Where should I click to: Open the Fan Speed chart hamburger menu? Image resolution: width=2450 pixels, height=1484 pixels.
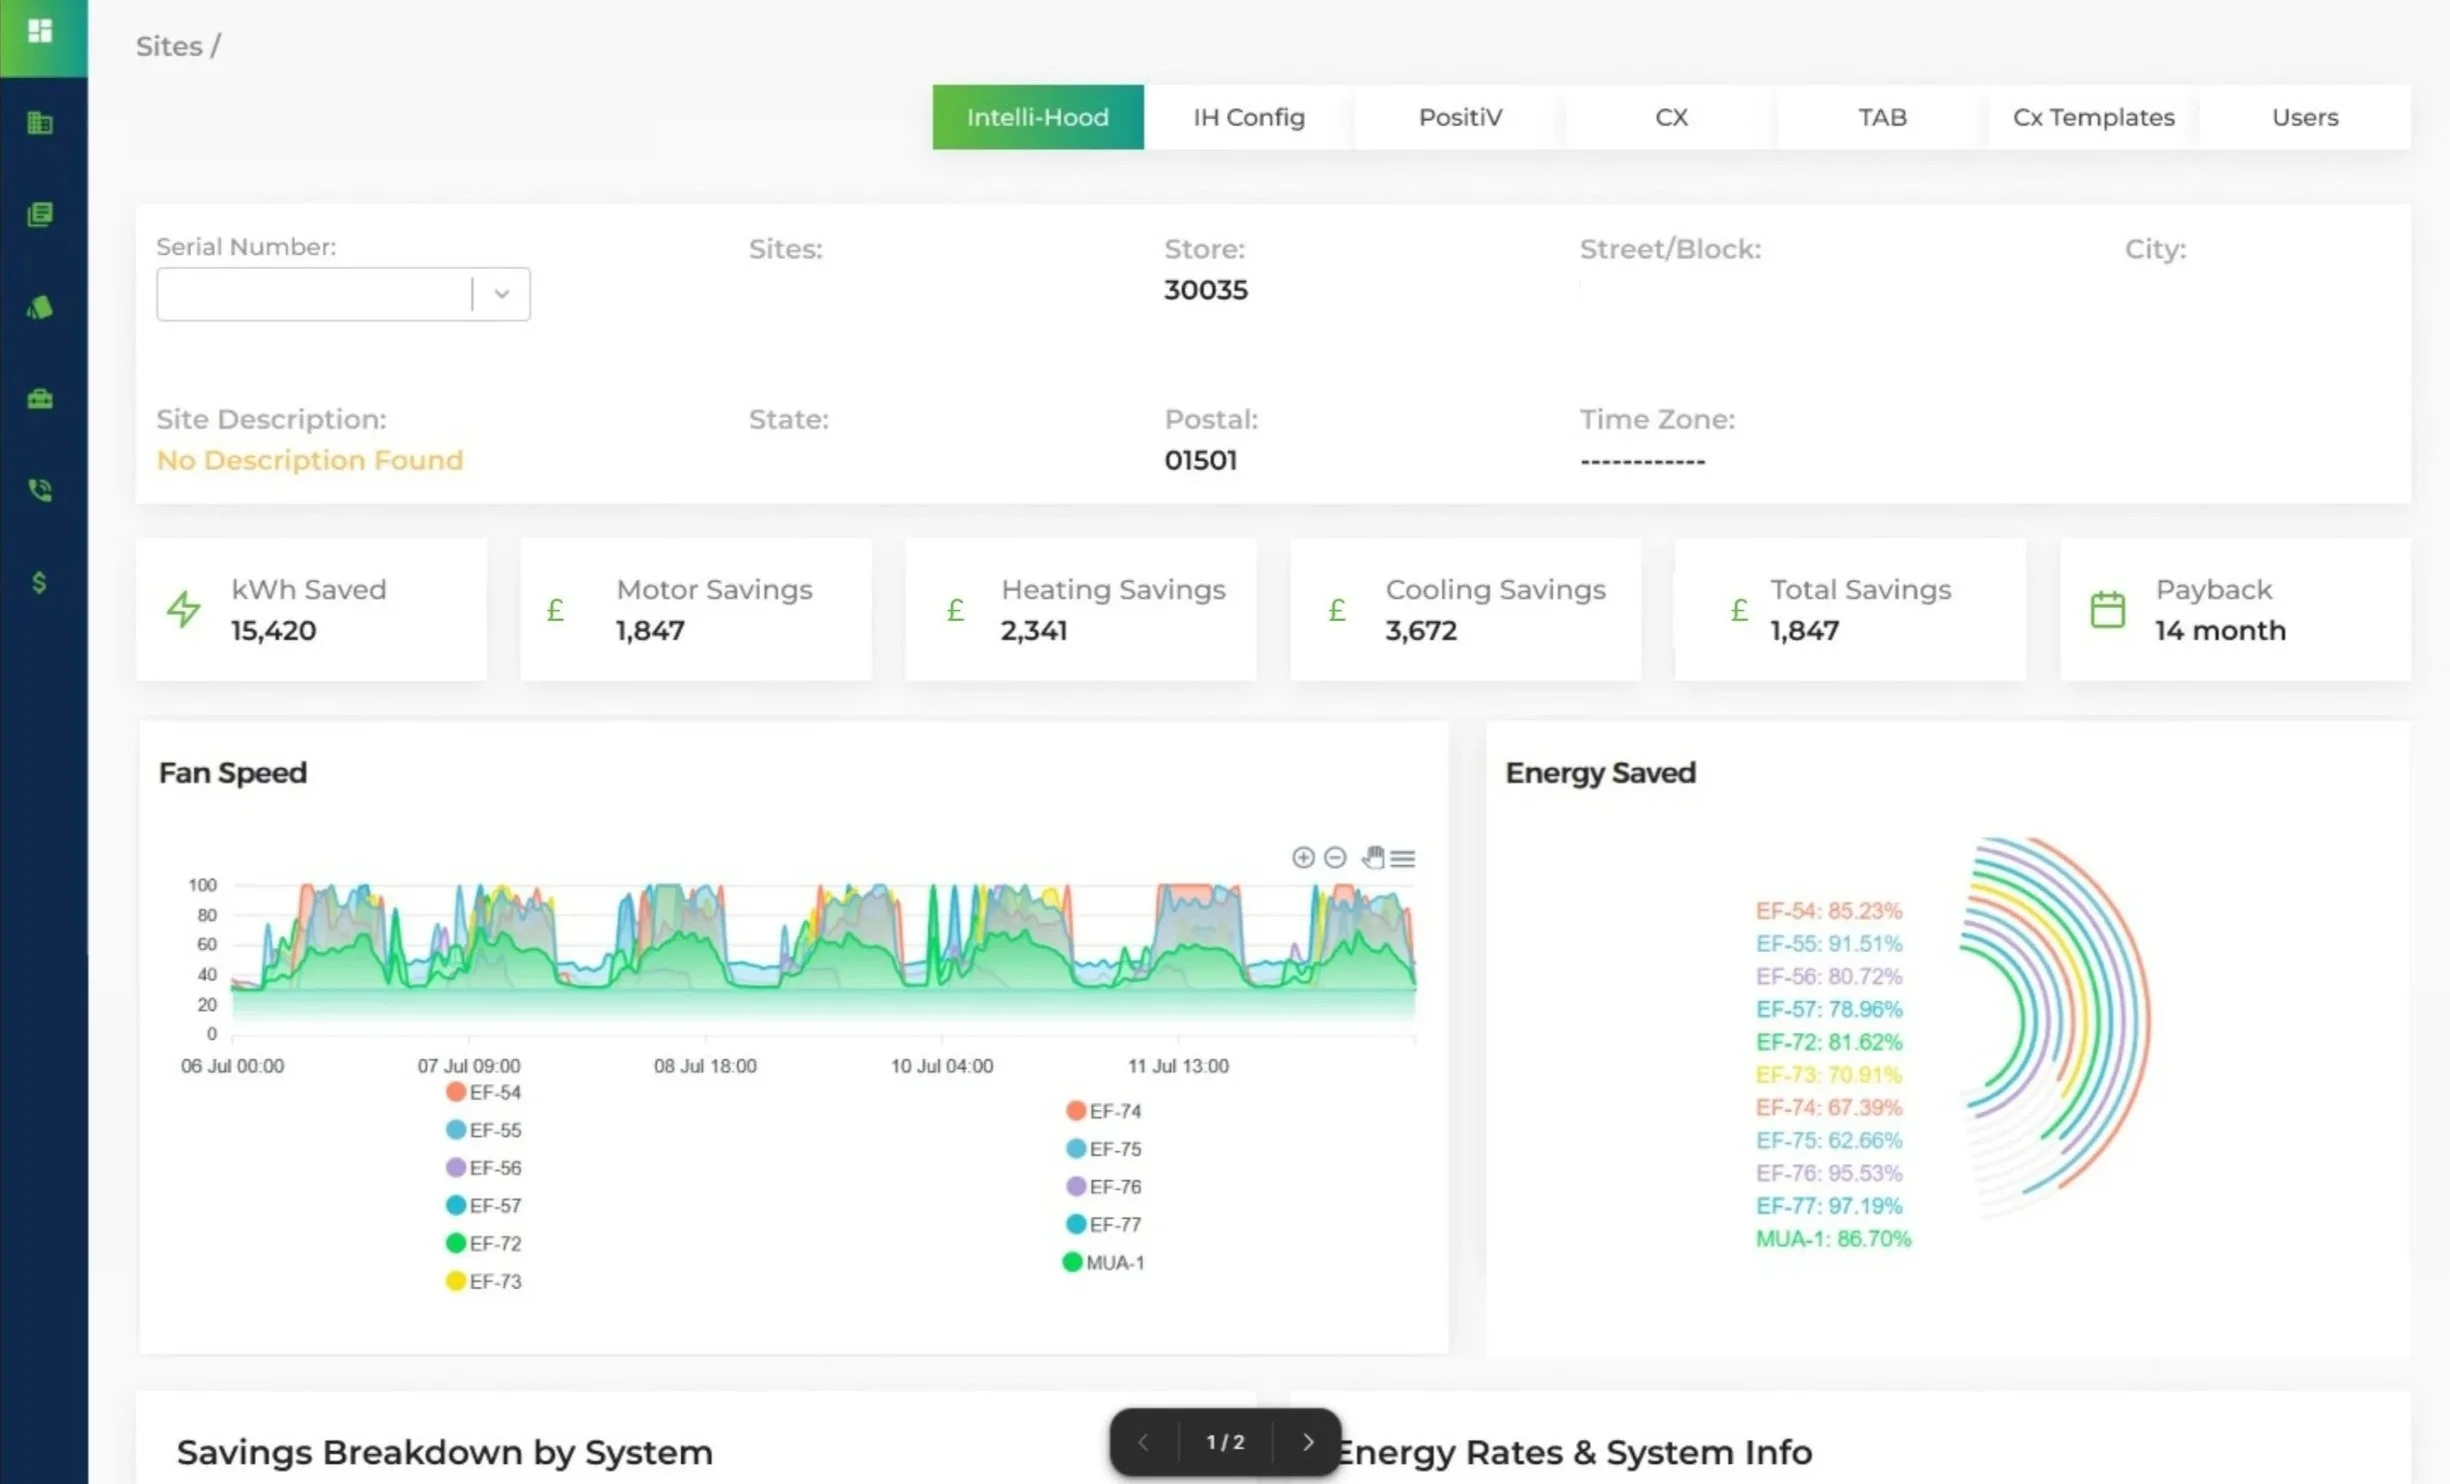pyautogui.click(x=1403, y=858)
